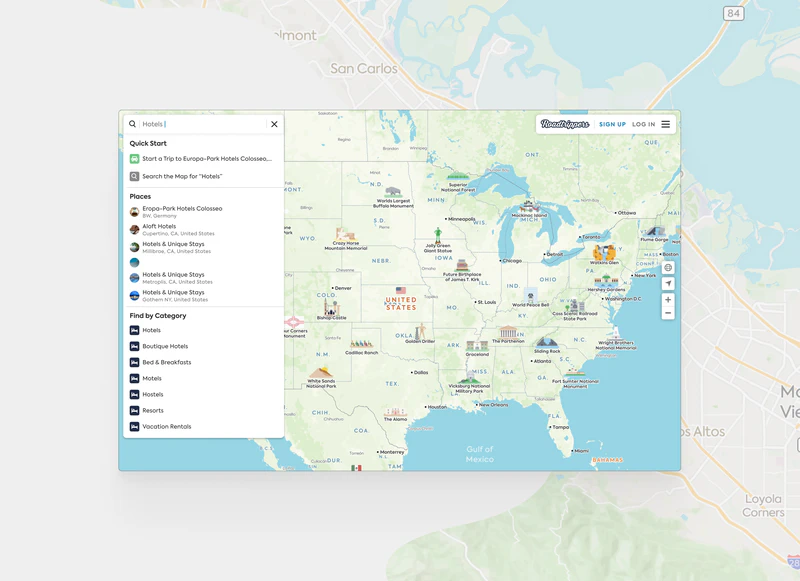800x581 pixels.
Task: Click the World's Largest Buffalo Monument marker
Action: tap(393, 193)
